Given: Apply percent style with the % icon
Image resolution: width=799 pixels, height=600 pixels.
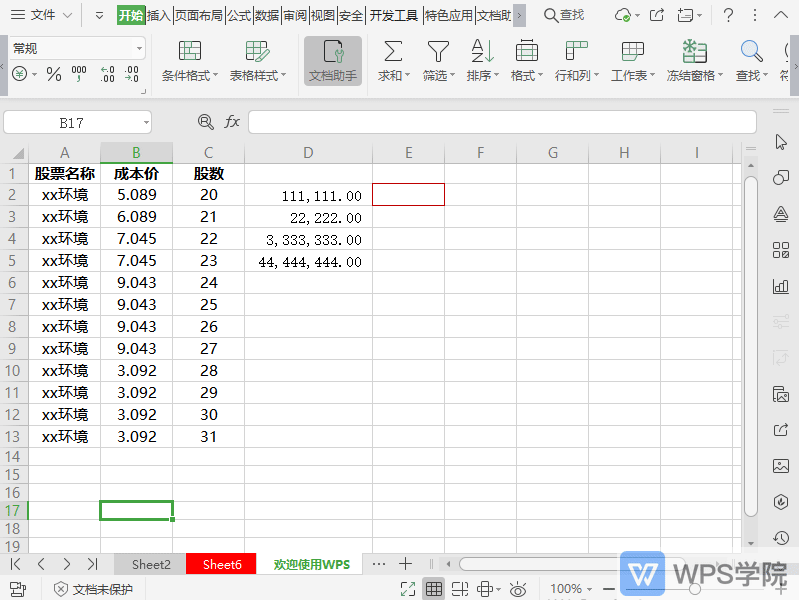Looking at the screenshot, I should tap(54, 75).
